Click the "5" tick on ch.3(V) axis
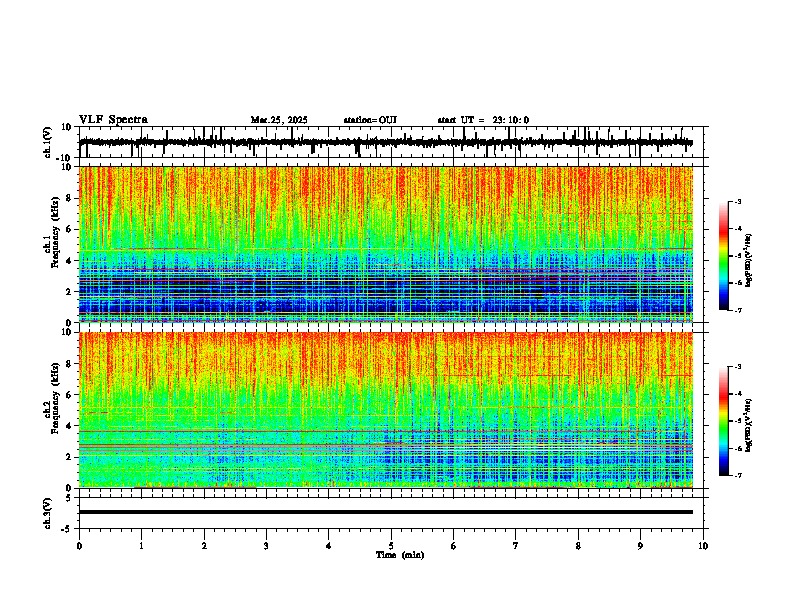792x612 pixels. (69, 498)
